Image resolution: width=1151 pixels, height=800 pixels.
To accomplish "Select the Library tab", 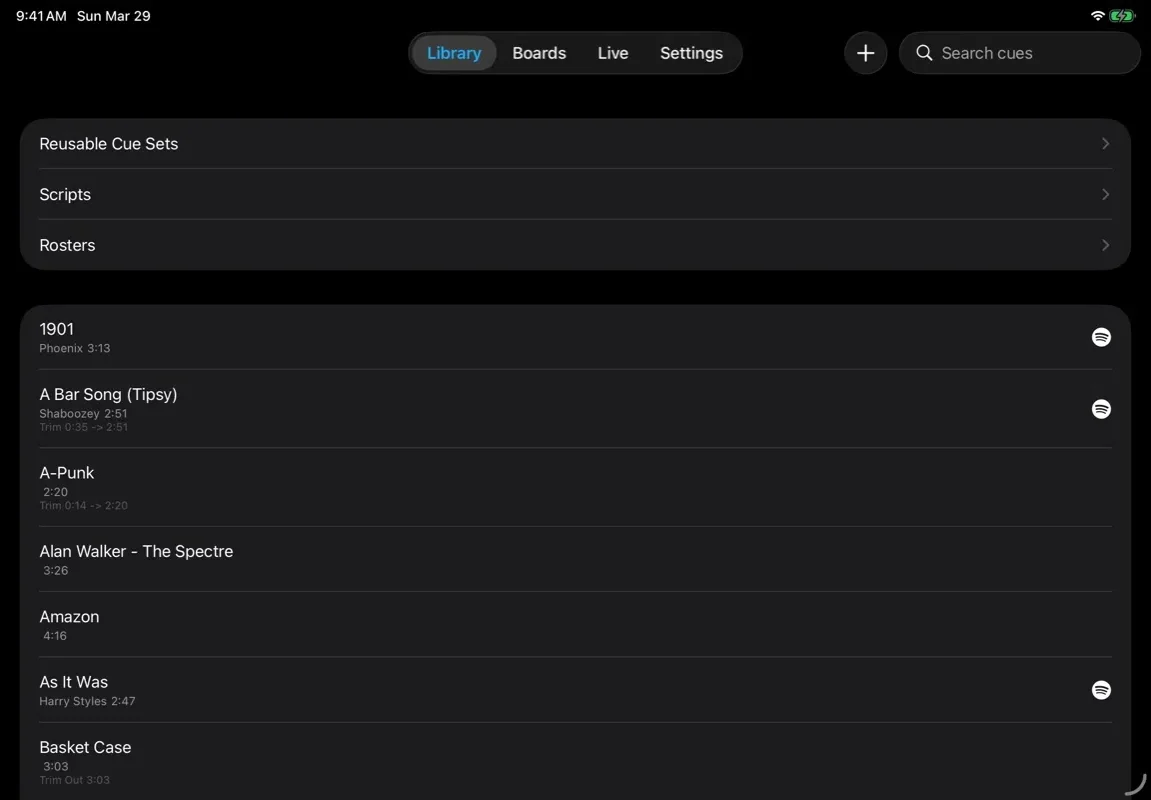I will coord(454,52).
